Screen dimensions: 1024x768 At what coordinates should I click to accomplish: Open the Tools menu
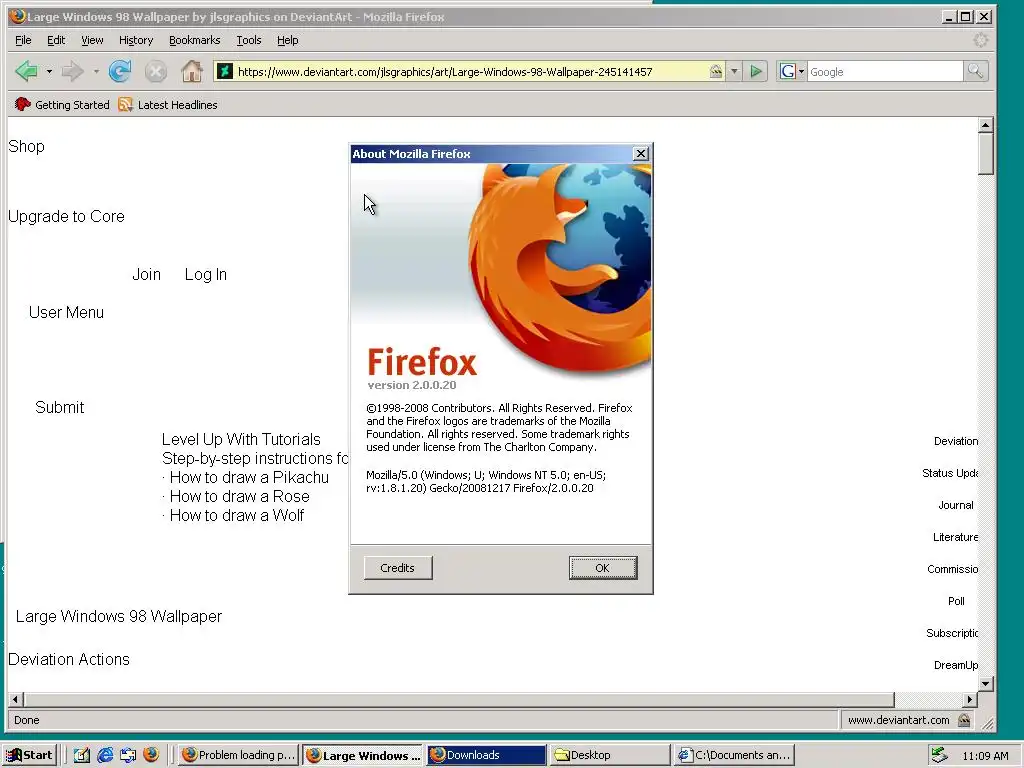[248, 40]
